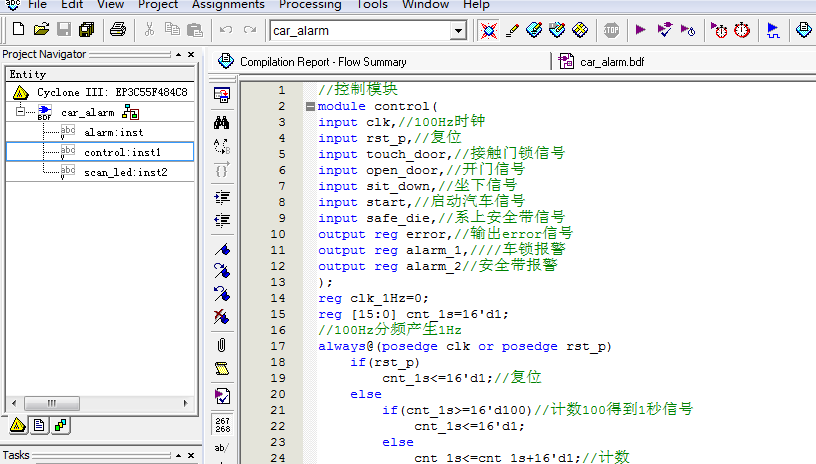Toggle line numbers display icon
816x464 pixels.
pyautogui.click(x=222, y=425)
